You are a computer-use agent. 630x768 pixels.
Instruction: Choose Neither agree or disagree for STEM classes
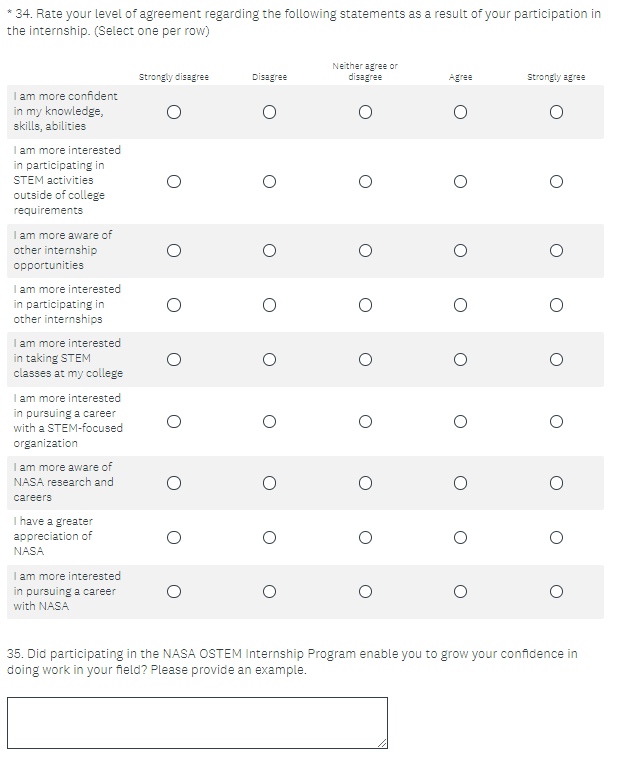click(x=365, y=359)
